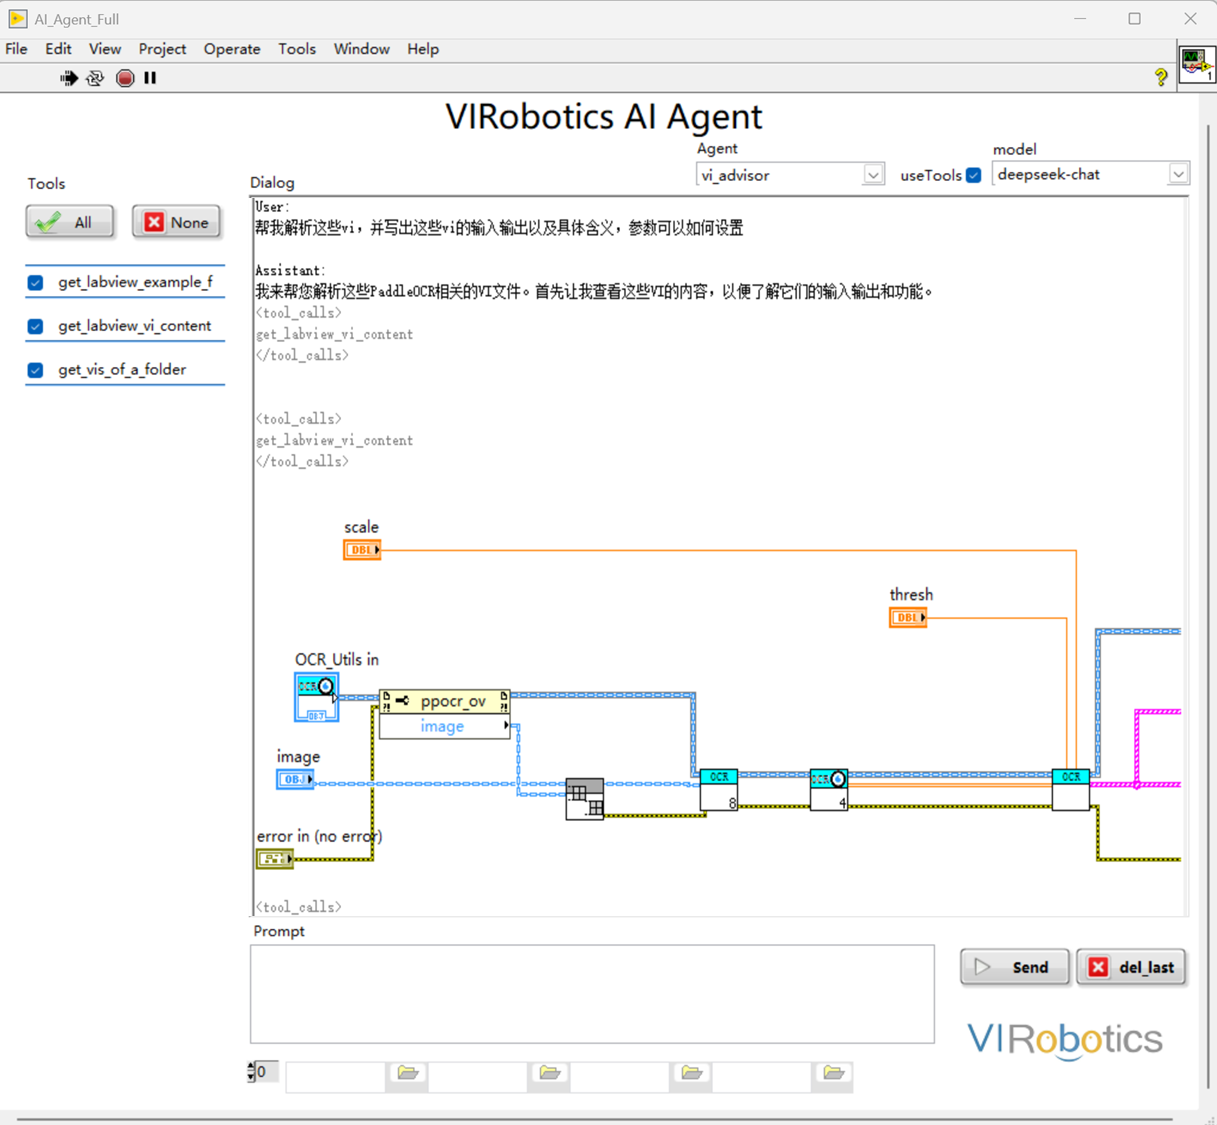This screenshot has width=1217, height=1125.
Task: Open the Tools menu
Action: (x=296, y=49)
